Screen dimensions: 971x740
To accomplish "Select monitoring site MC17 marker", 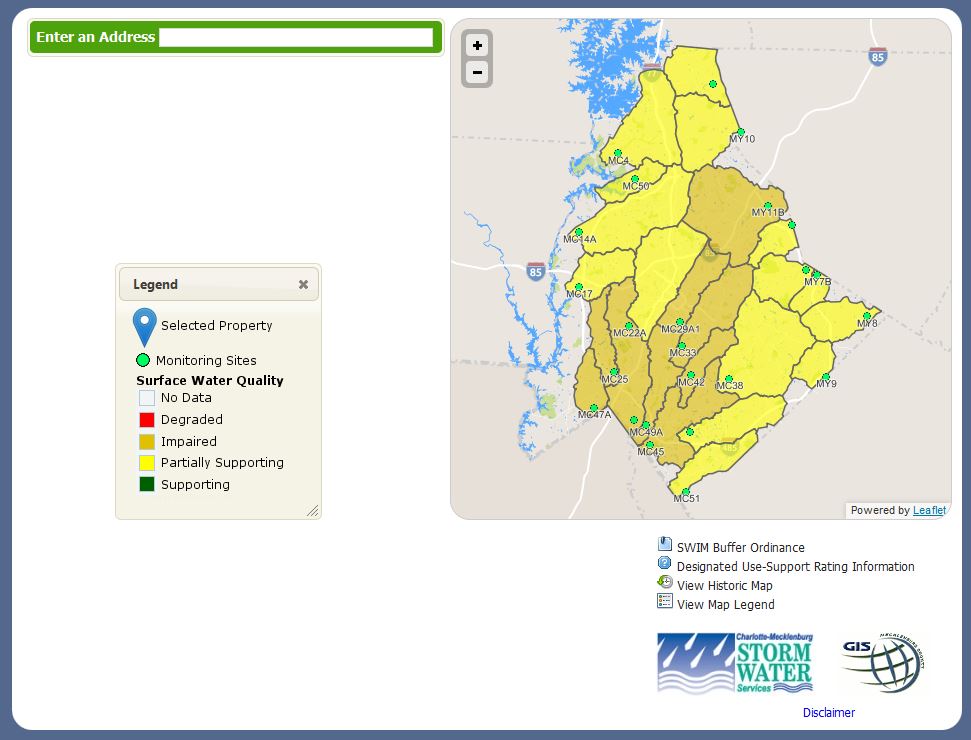I will pos(578,287).
